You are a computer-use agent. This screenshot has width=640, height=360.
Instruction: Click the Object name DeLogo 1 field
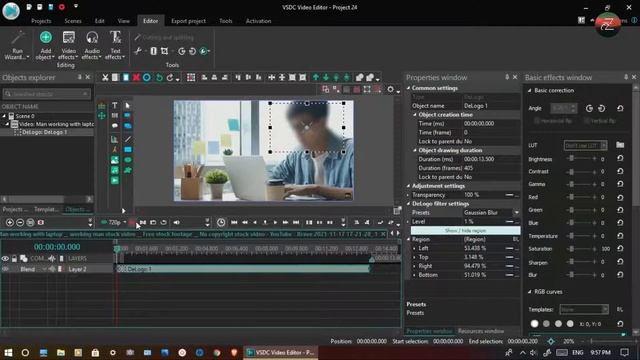click(x=491, y=106)
